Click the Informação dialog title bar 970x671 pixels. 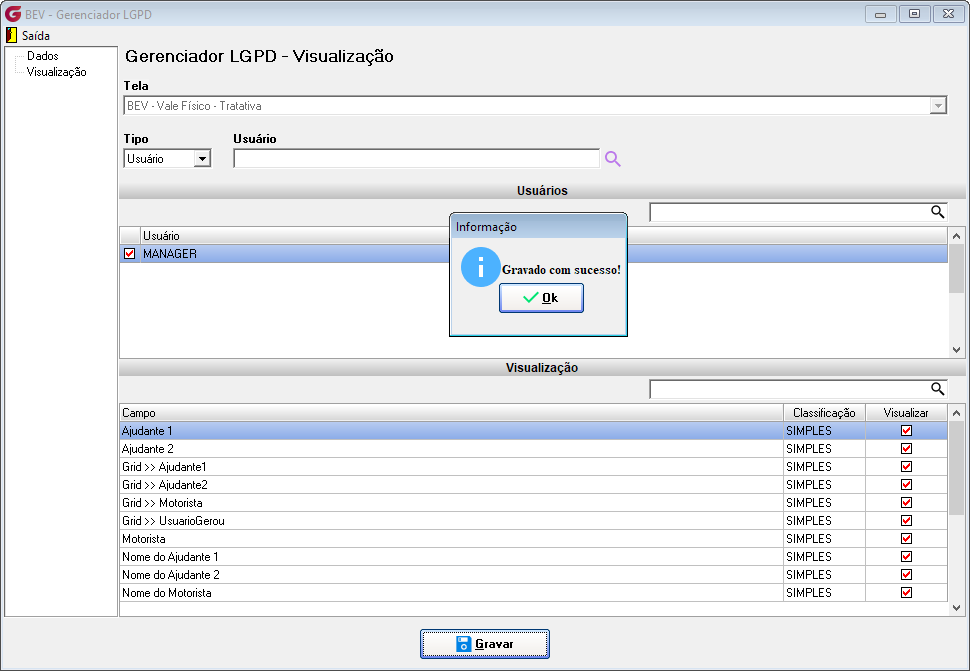(x=538, y=226)
